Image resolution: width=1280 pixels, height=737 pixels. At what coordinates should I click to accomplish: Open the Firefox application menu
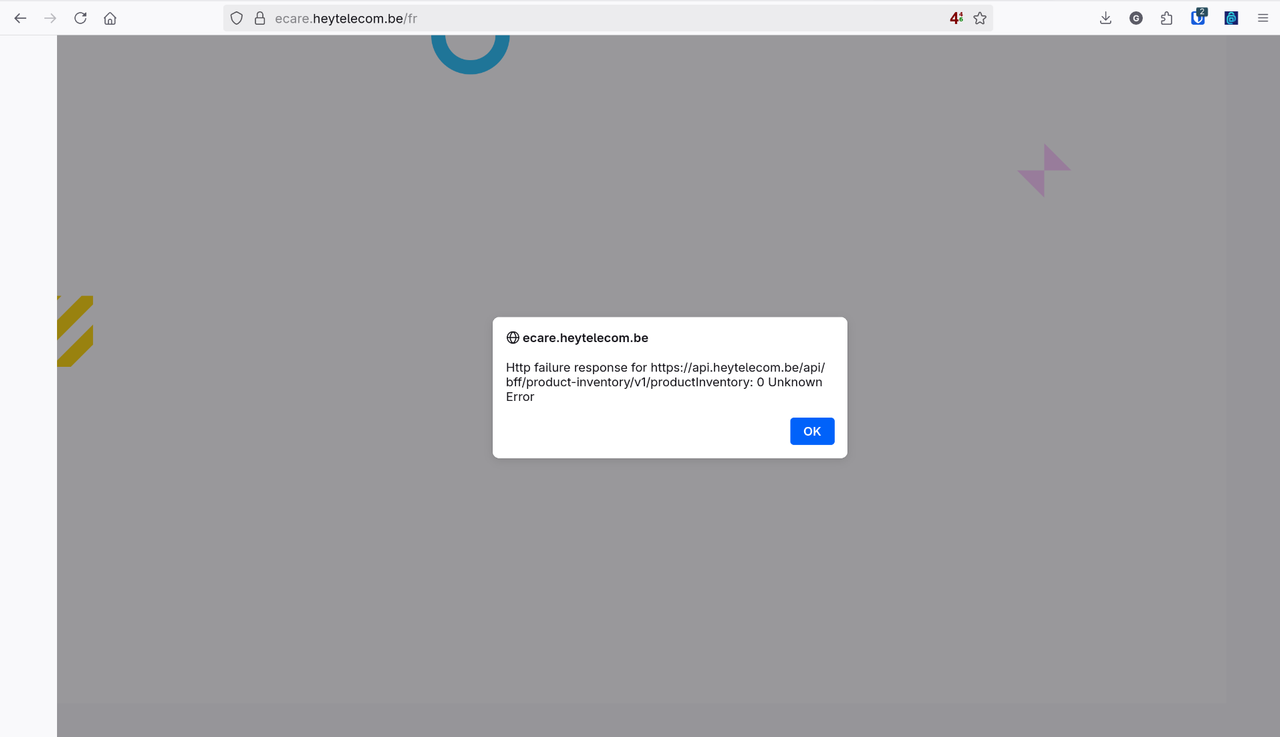(1263, 18)
